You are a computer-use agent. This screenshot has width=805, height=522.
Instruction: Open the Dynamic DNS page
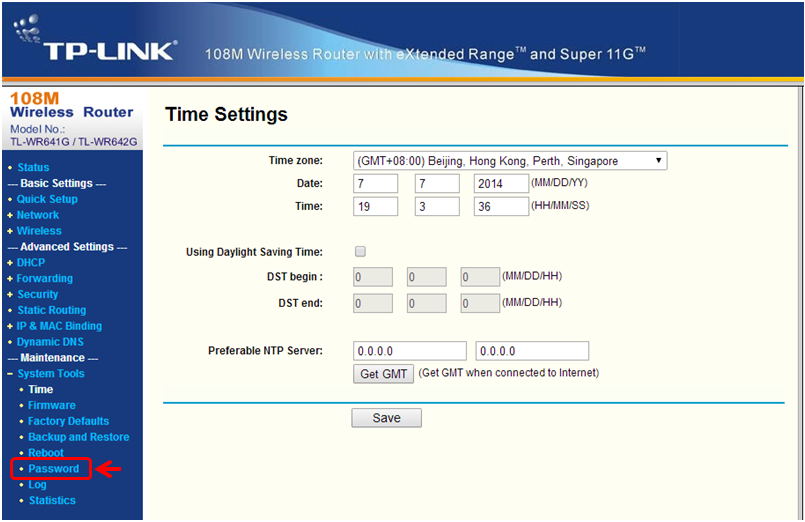(50, 342)
